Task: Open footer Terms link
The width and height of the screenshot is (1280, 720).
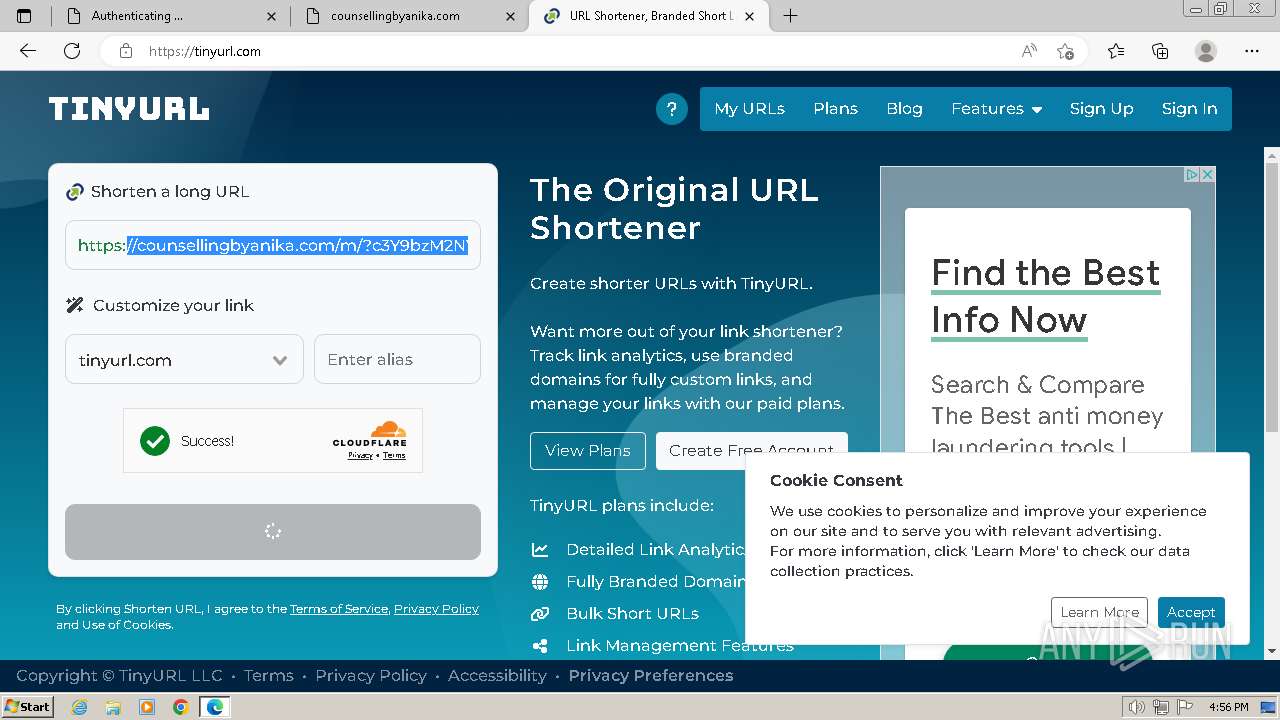Action: pyautogui.click(x=269, y=676)
